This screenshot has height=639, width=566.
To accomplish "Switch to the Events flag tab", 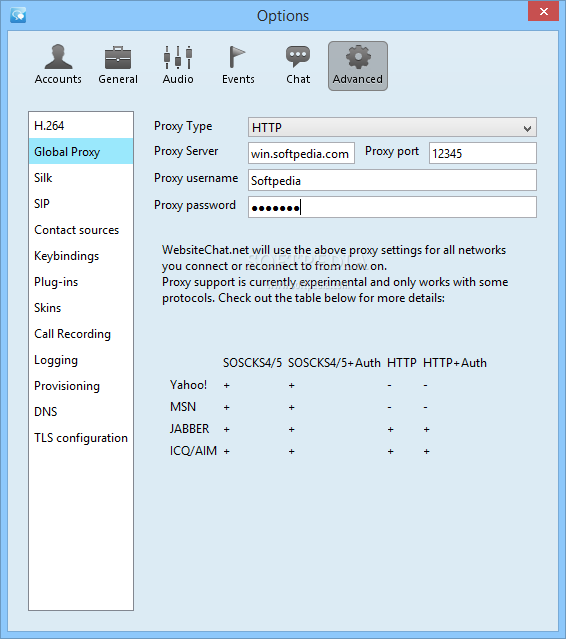I will tap(238, 65).
